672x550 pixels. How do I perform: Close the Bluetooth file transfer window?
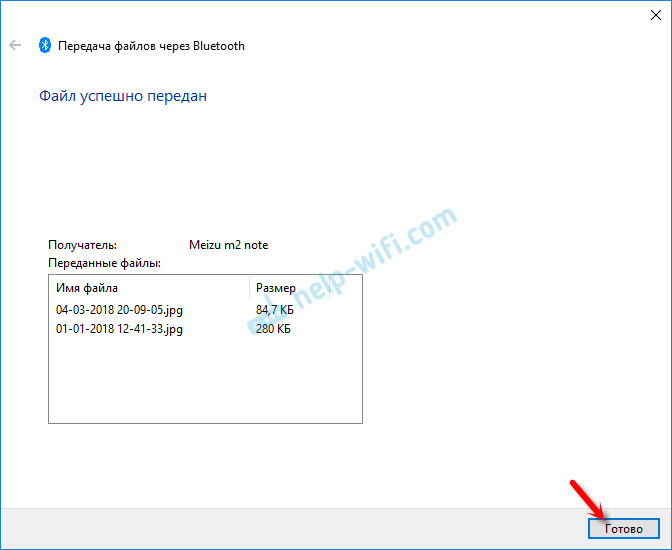point(656,15)
